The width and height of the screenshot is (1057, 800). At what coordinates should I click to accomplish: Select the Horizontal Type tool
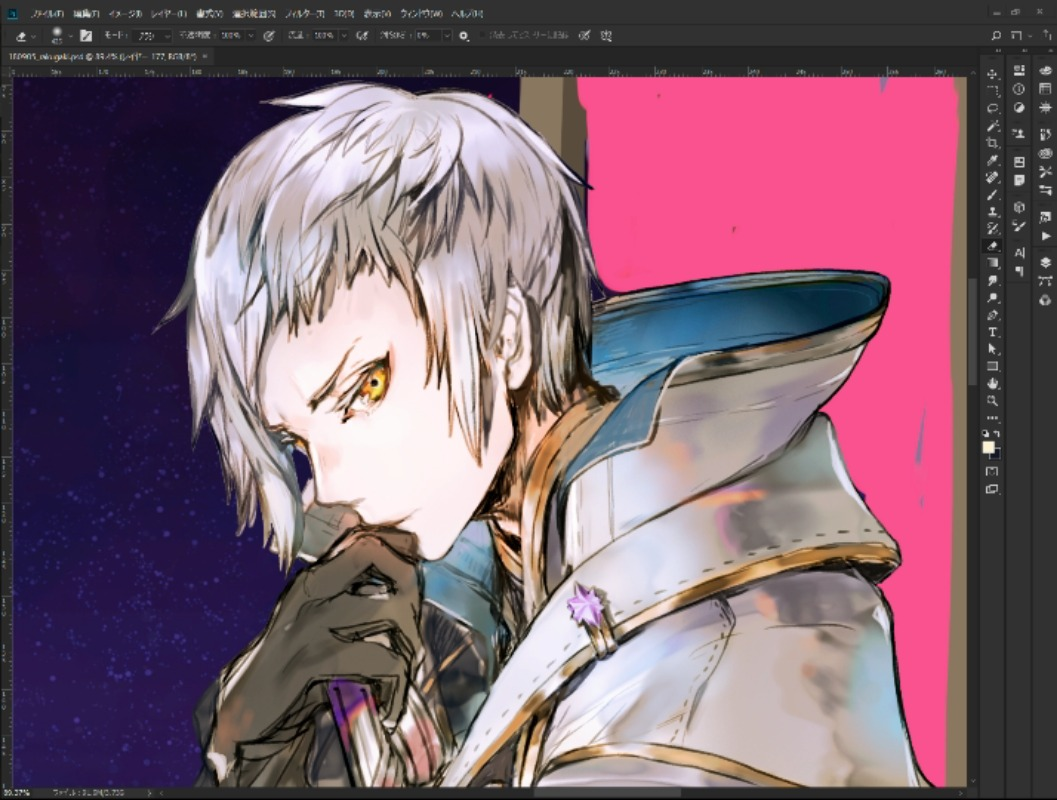pyautogui.click(x=992, y=331)
